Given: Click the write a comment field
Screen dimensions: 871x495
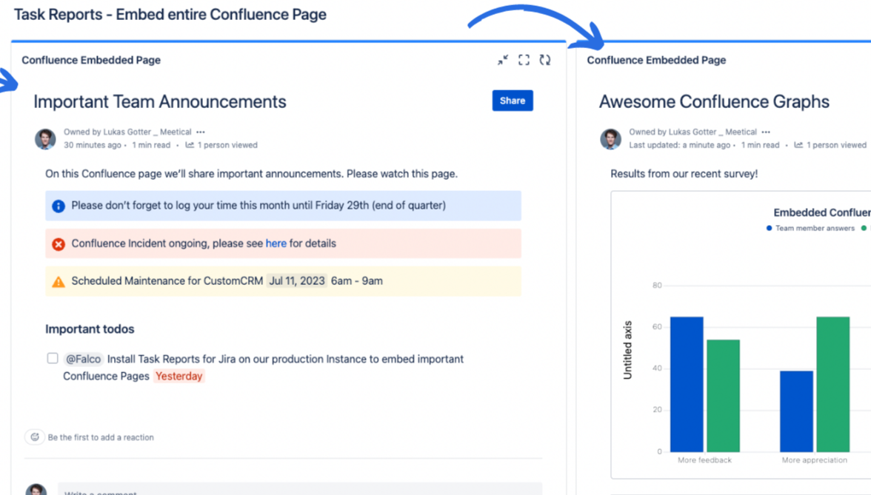Looking at the screenshot, I should (x=299, y=490).
